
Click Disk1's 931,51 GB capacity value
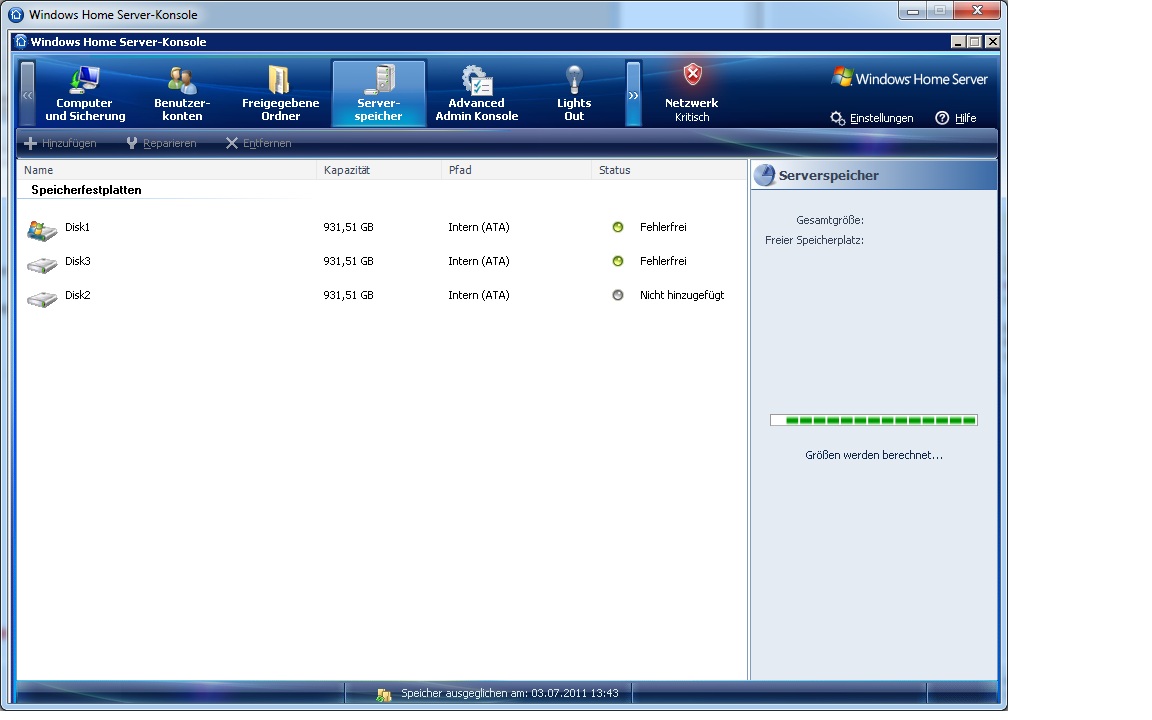(x=348, y=227)
